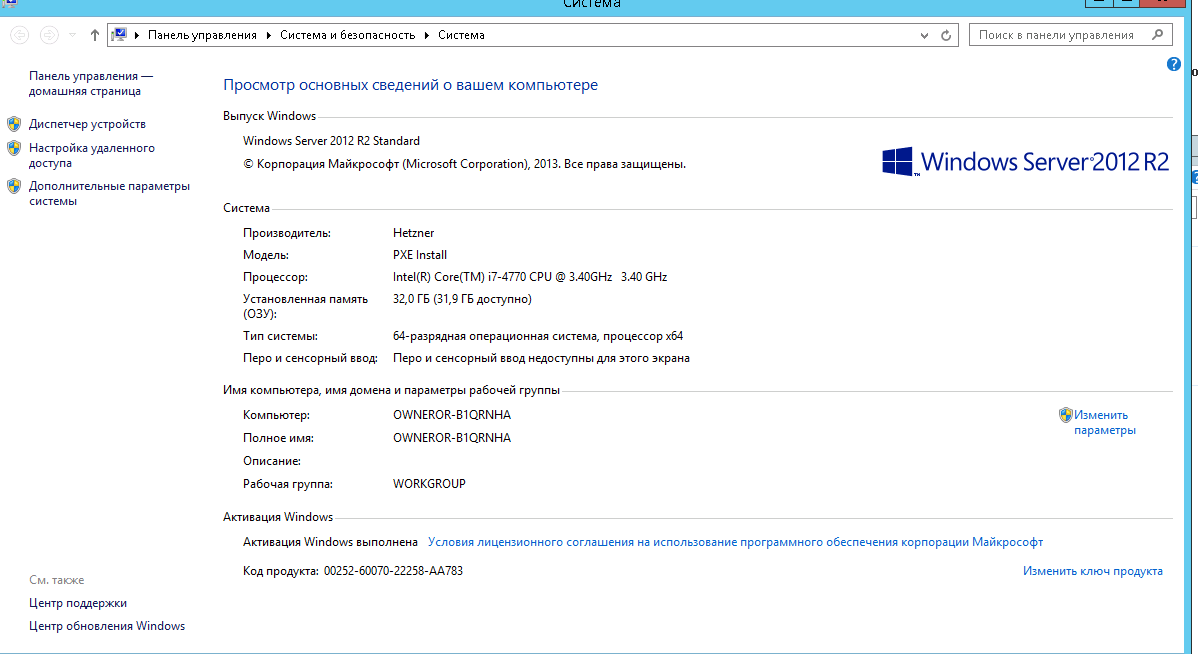1198x654 pixels.
Task: Open recent locations dropdown arrow
Action: 72,35
